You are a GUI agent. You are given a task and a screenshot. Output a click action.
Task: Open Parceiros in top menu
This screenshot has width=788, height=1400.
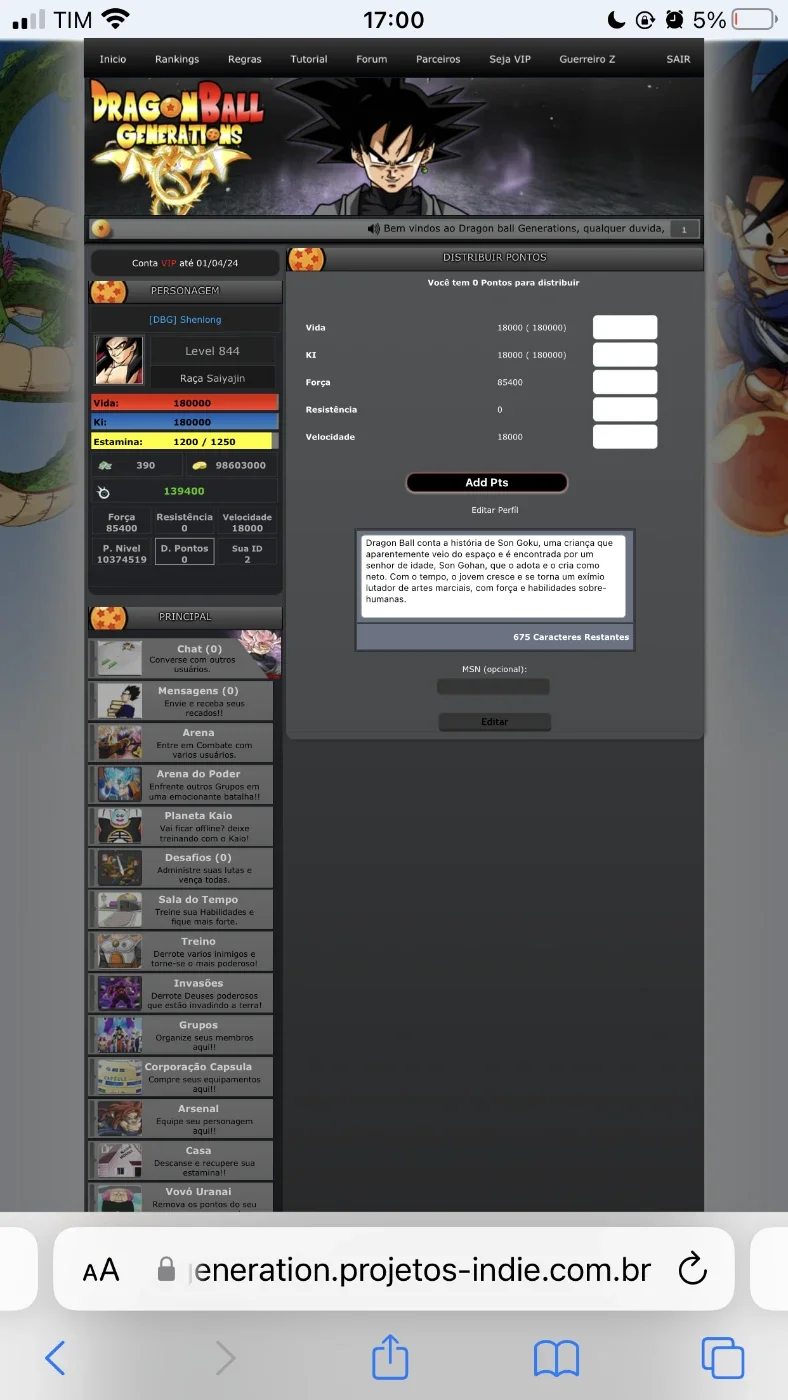click(x=438, y=59)
